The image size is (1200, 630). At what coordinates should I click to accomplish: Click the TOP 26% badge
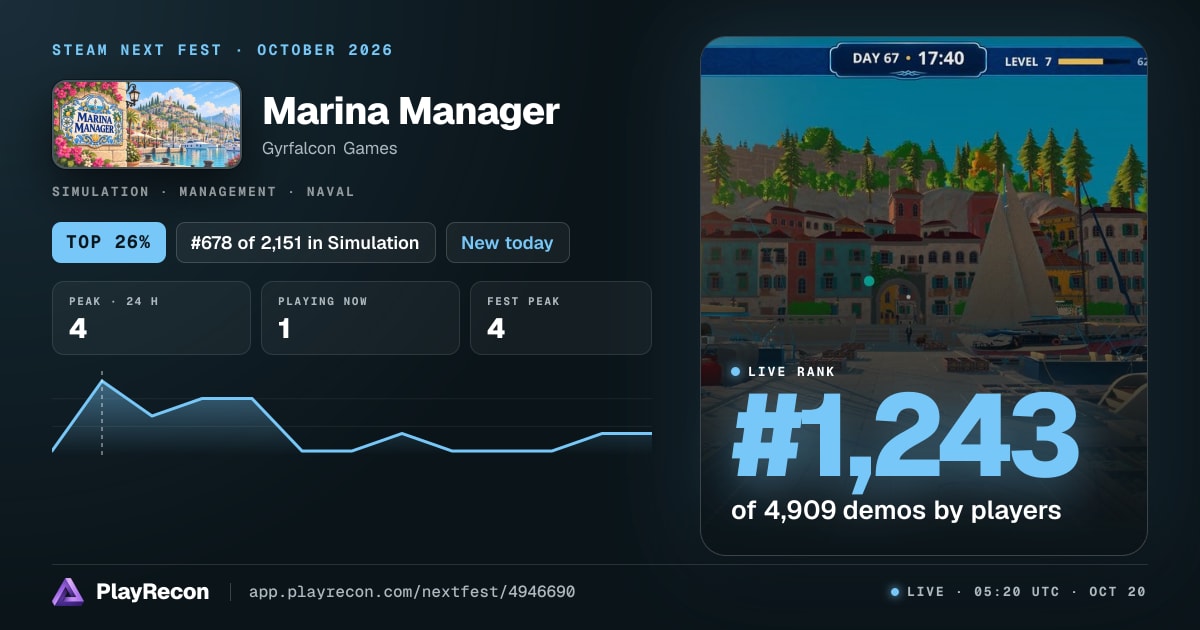point(109,242)
